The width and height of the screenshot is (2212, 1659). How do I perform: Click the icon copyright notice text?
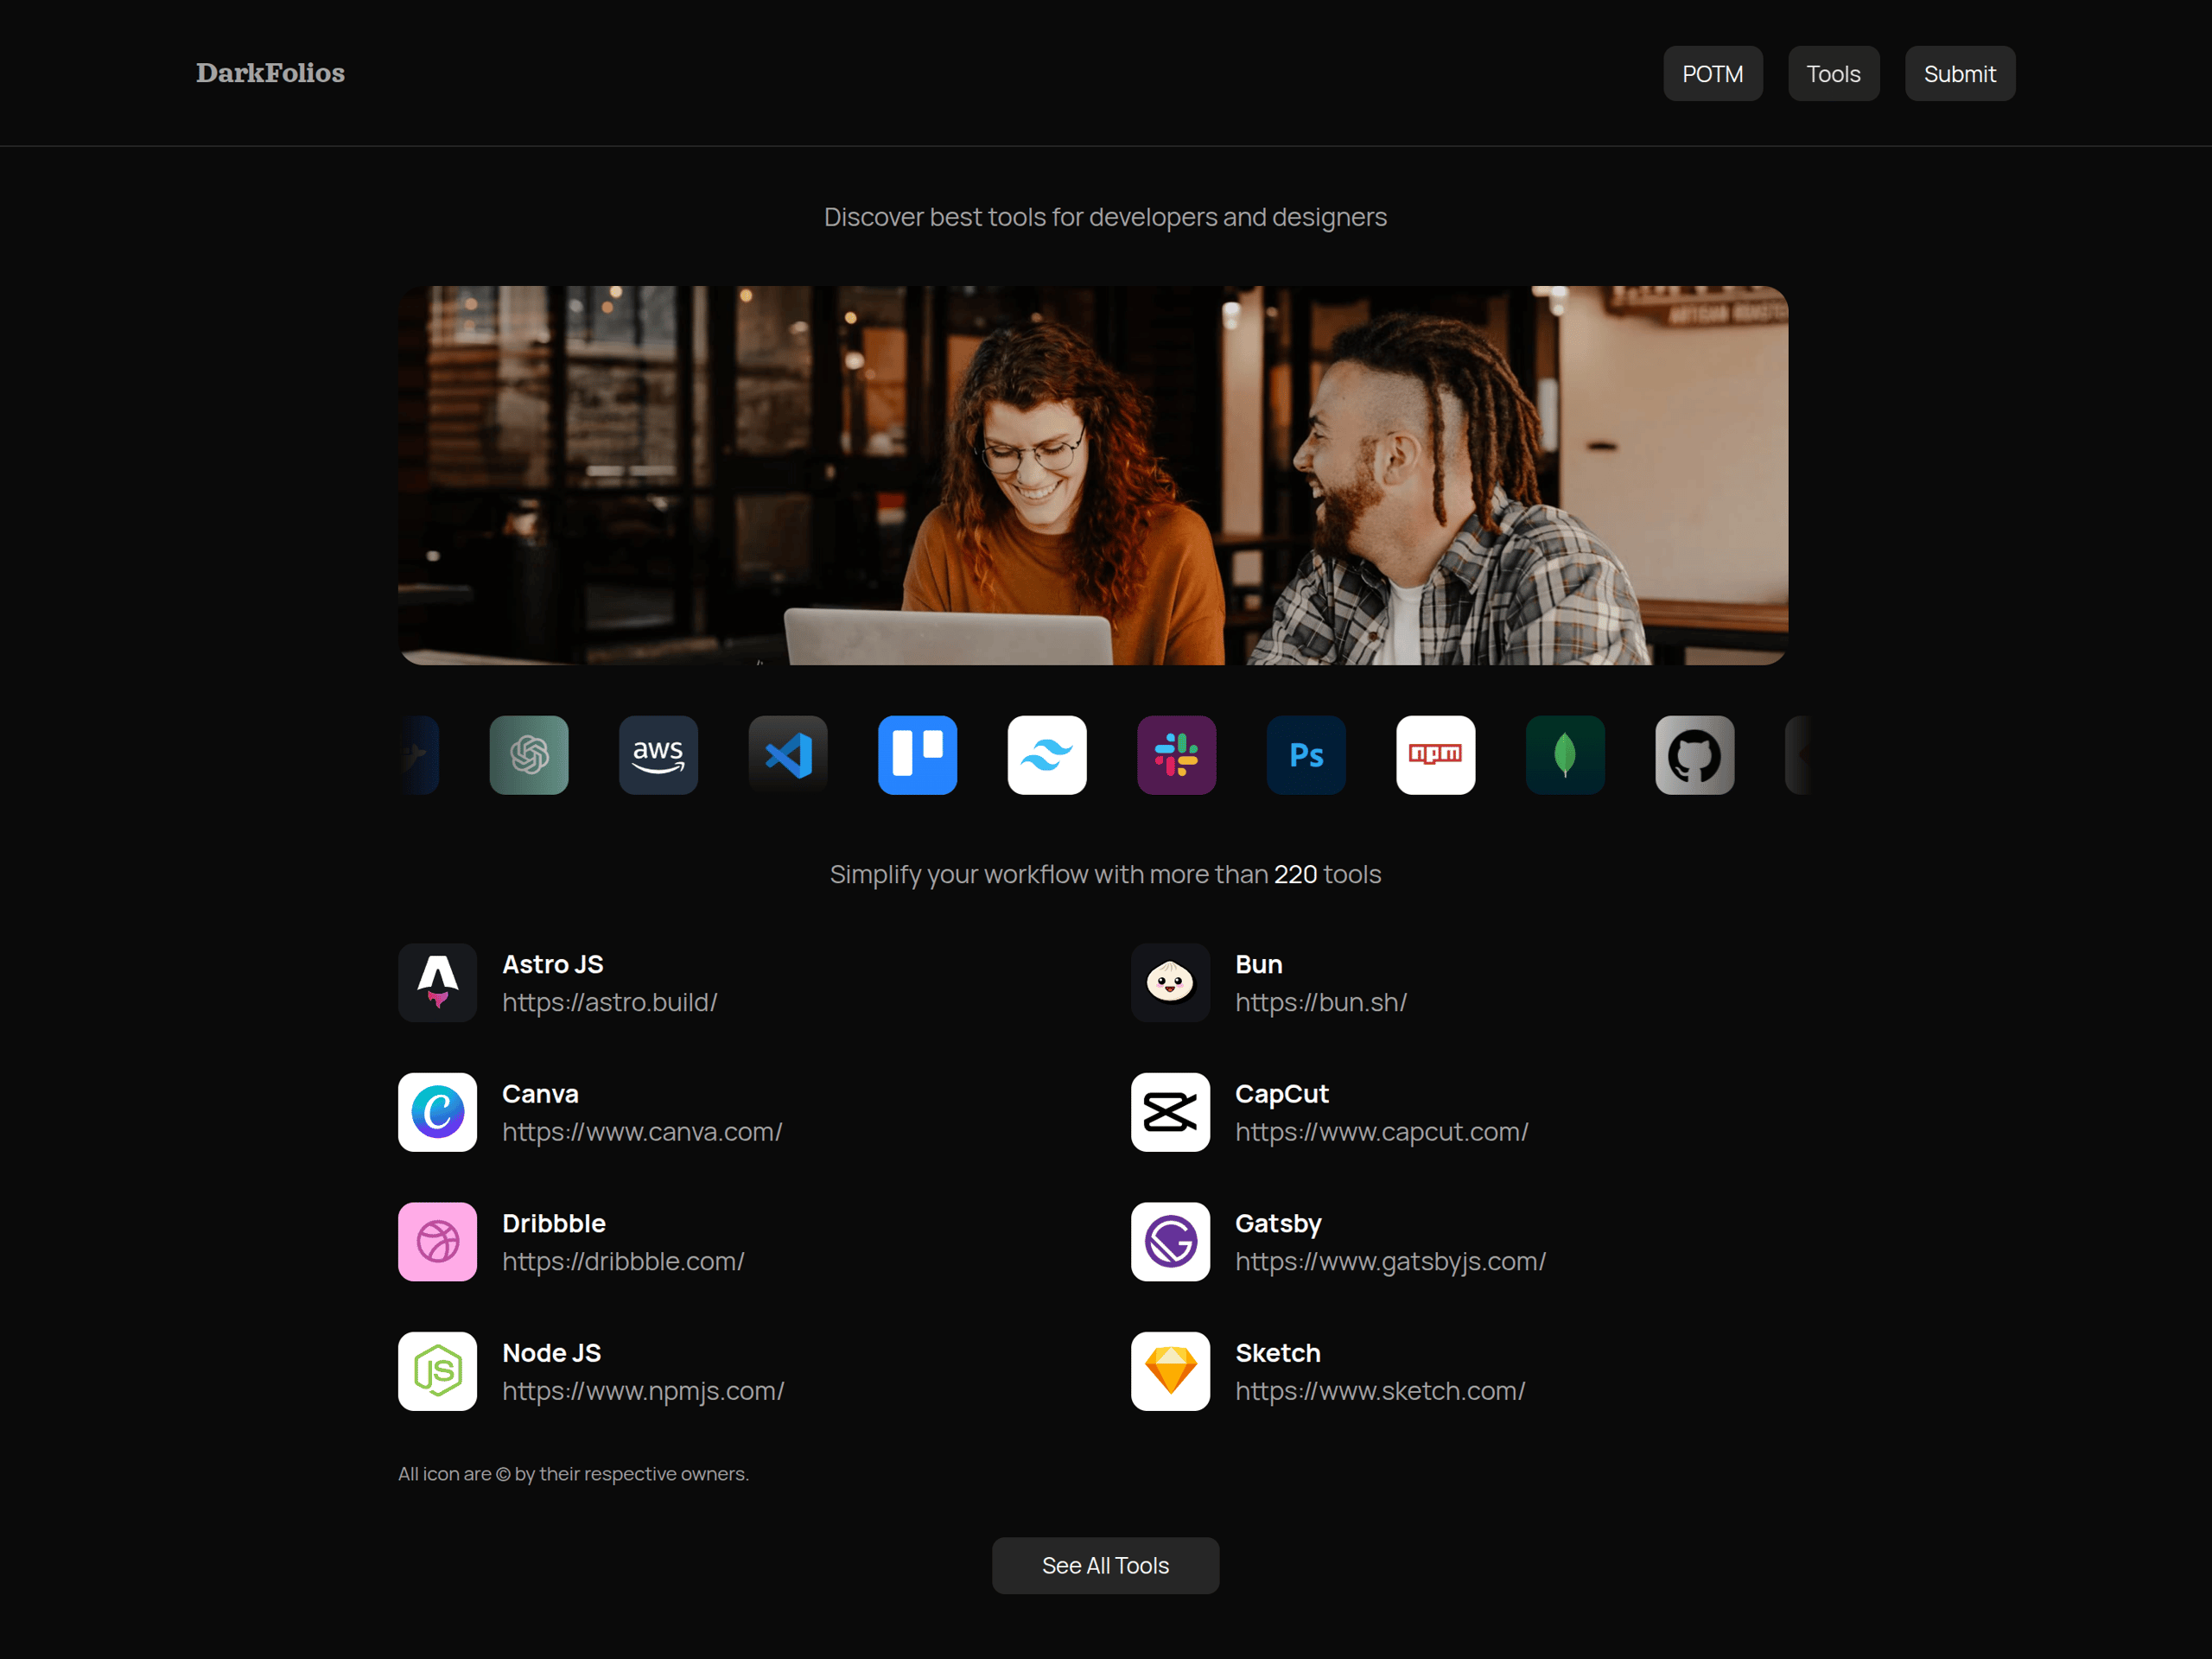[573, 1473]
